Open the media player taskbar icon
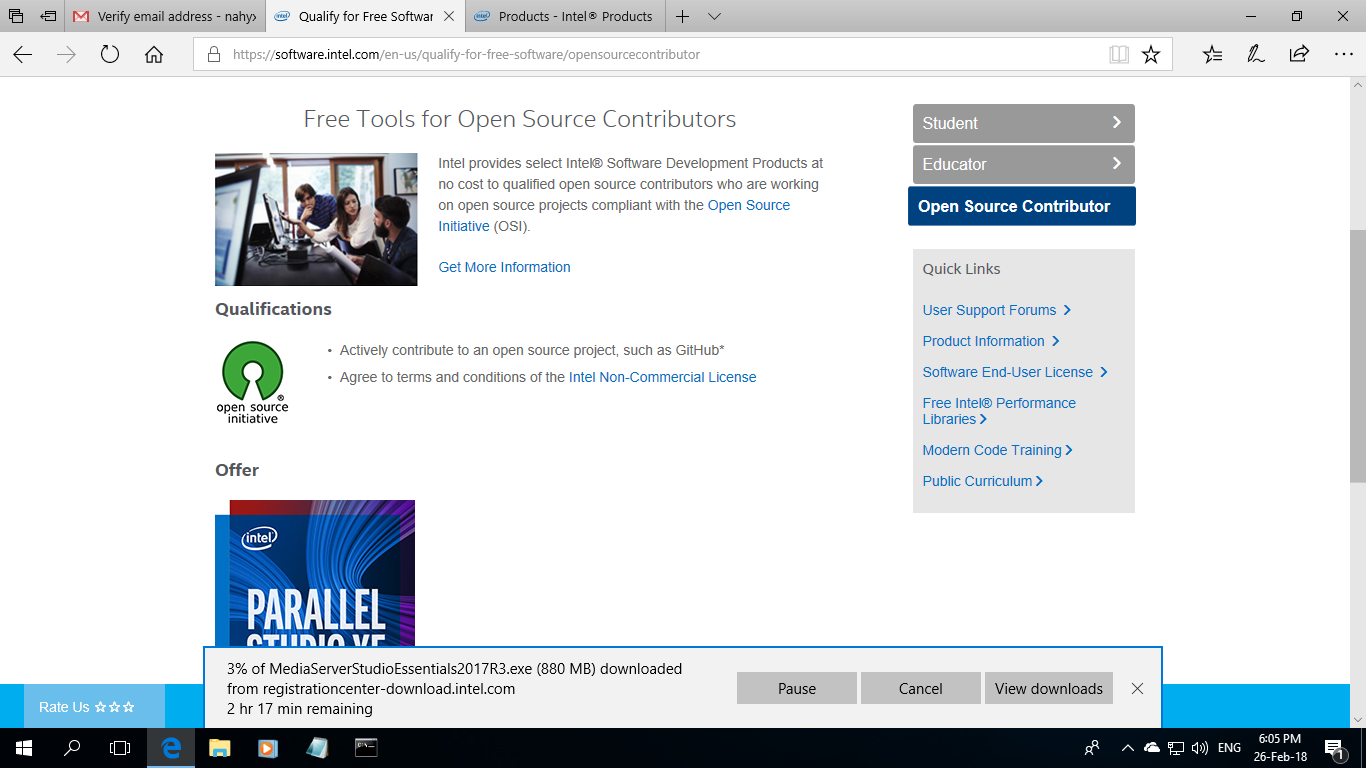1366x768 pixels. pos(267,748)
